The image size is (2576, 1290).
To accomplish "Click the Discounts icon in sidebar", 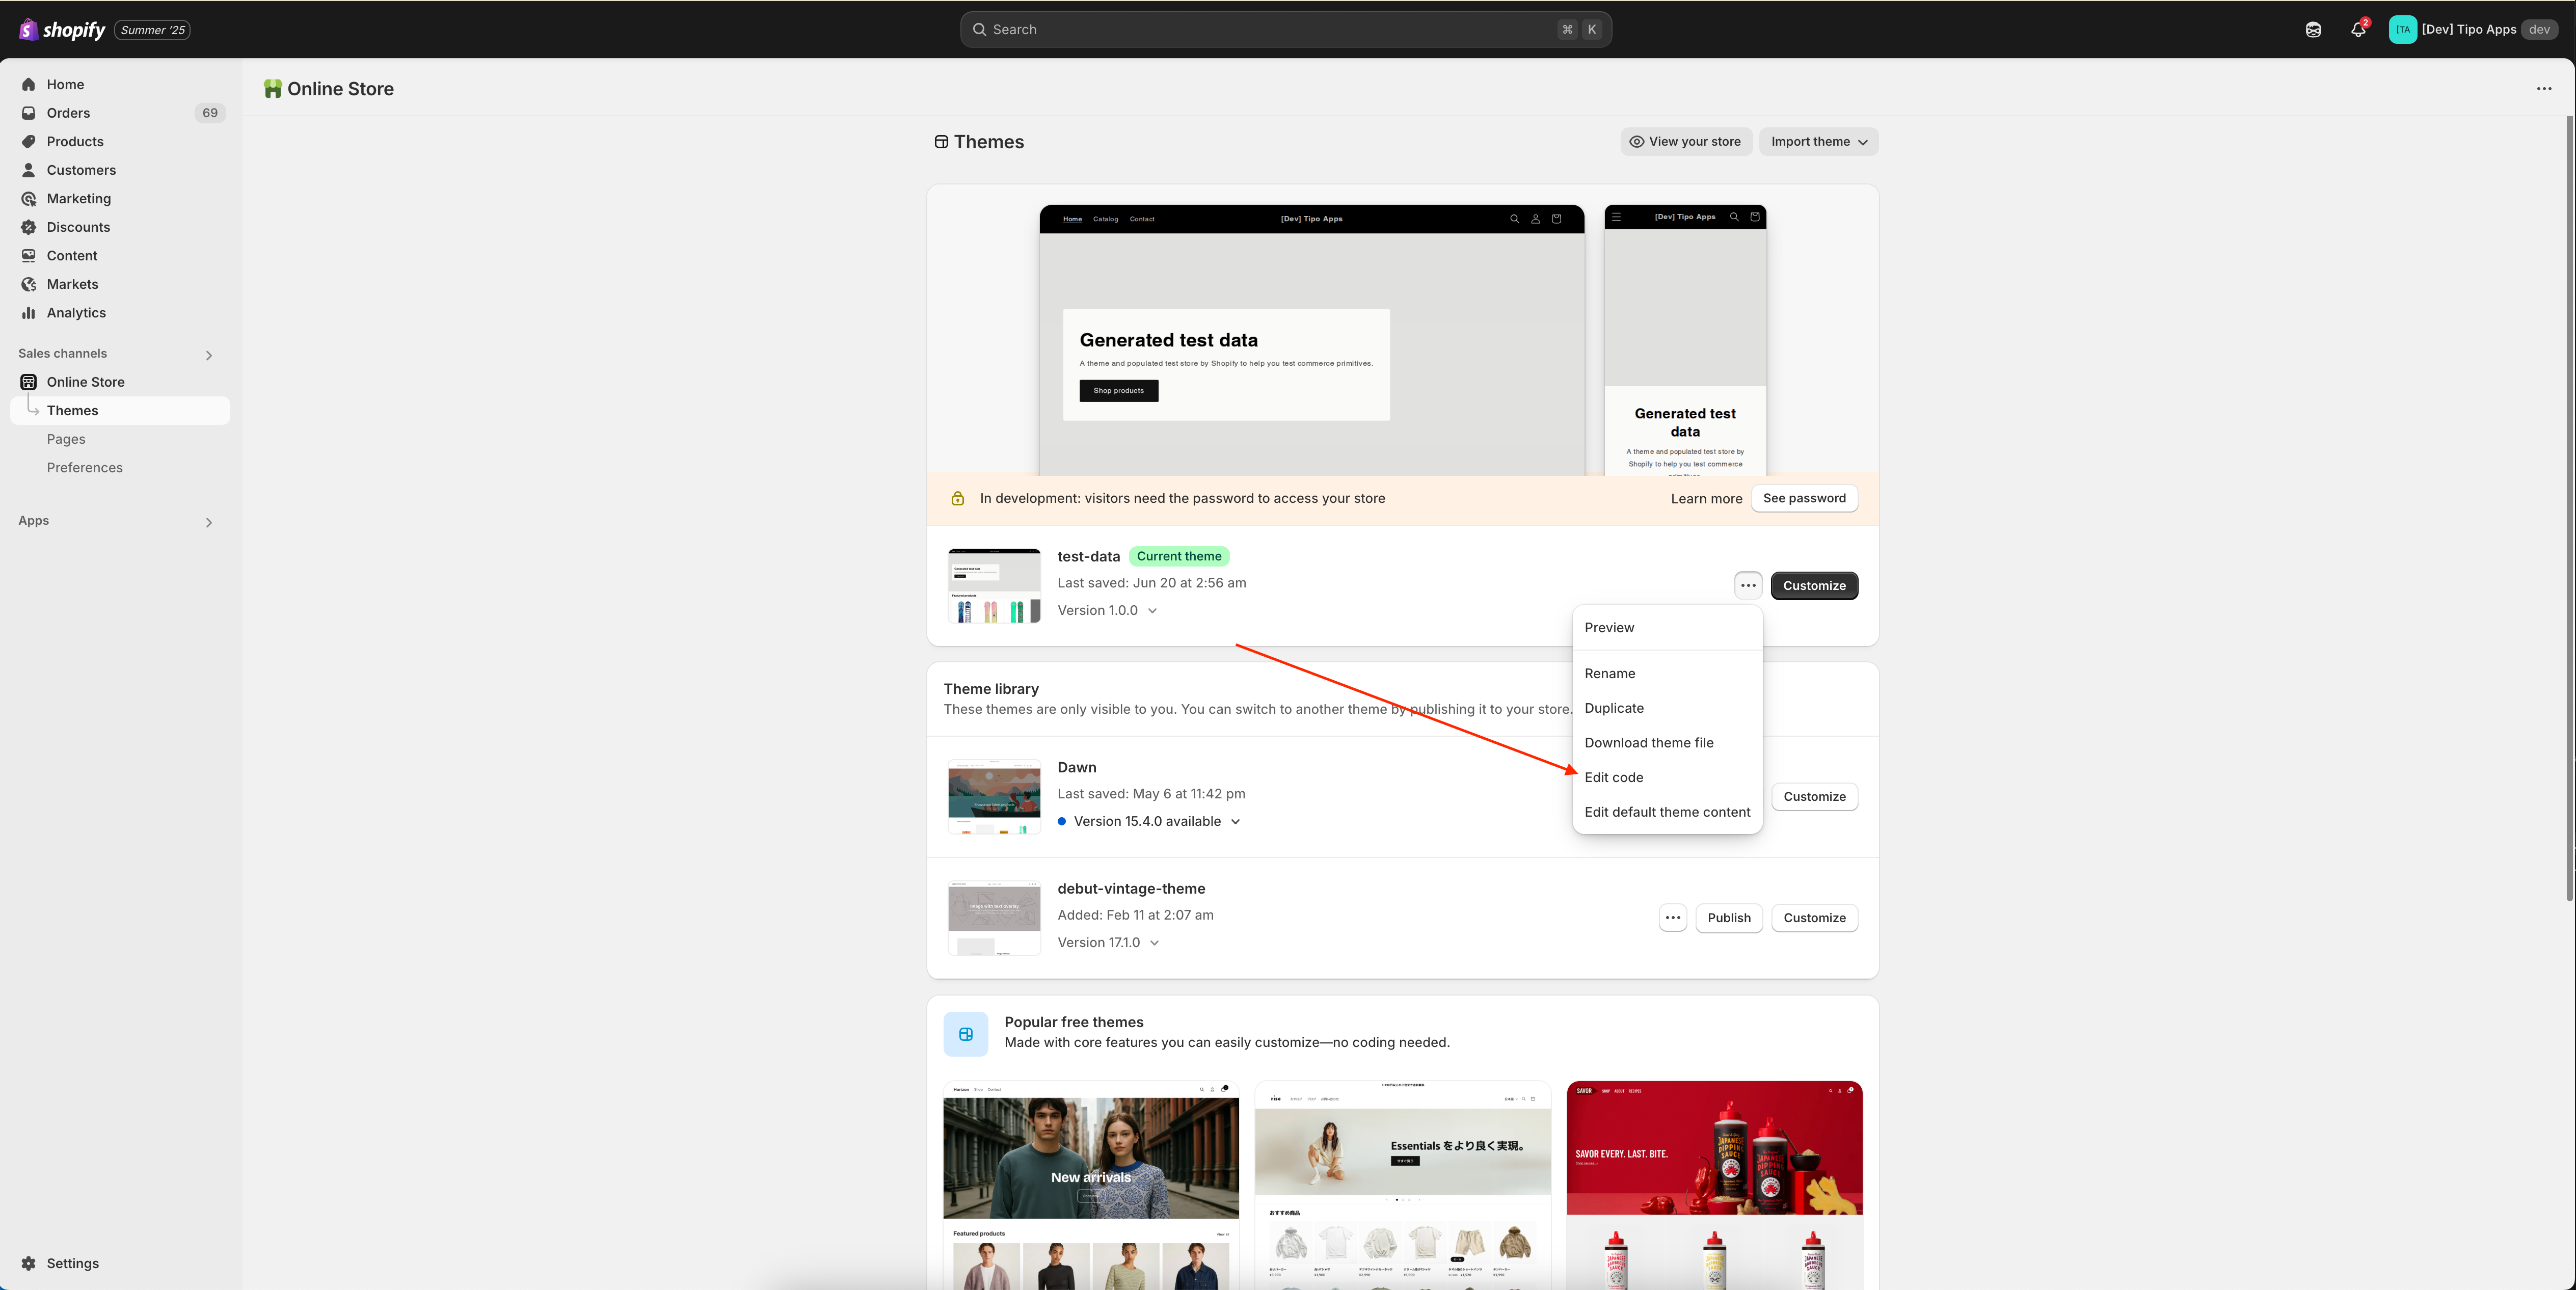I will click(29, 227).
